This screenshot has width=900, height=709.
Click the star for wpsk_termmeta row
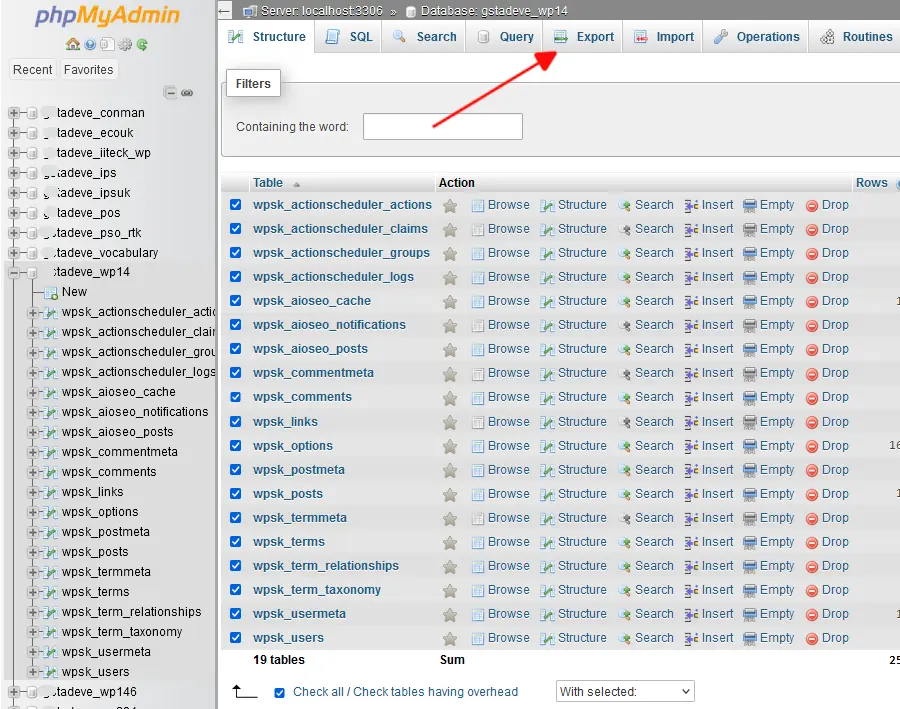point(450,518)
